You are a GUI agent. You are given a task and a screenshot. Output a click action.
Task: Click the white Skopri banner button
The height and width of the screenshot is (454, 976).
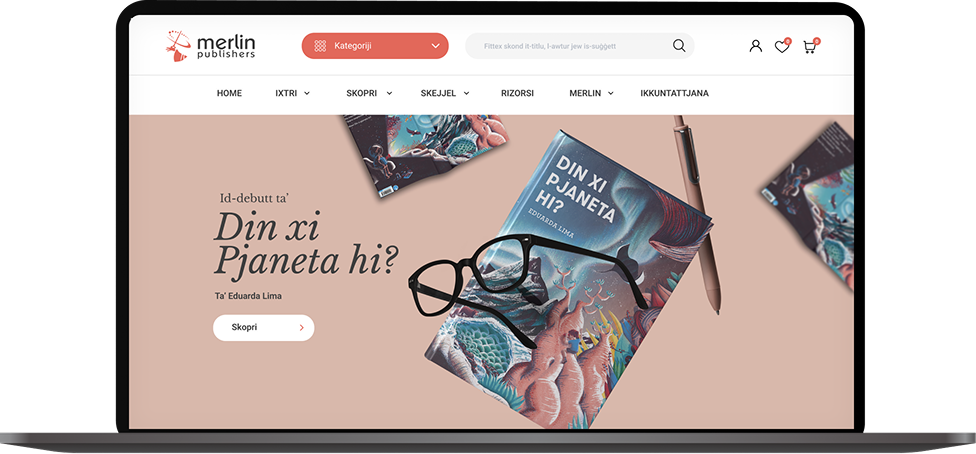point(263,328)
